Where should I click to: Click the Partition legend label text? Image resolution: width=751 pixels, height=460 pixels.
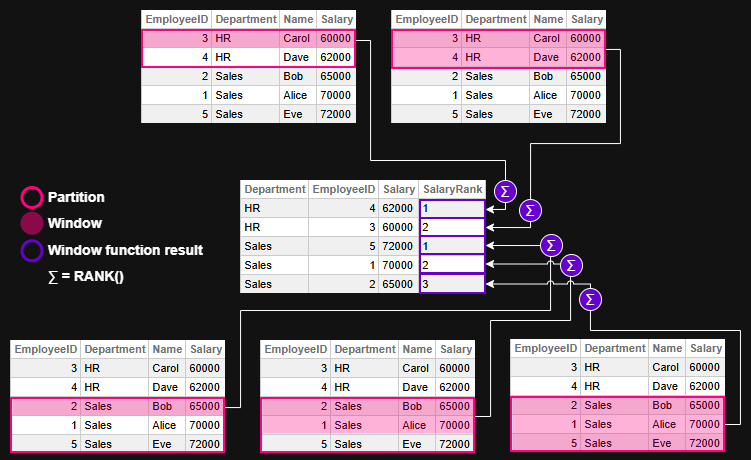tap(76, 198)
